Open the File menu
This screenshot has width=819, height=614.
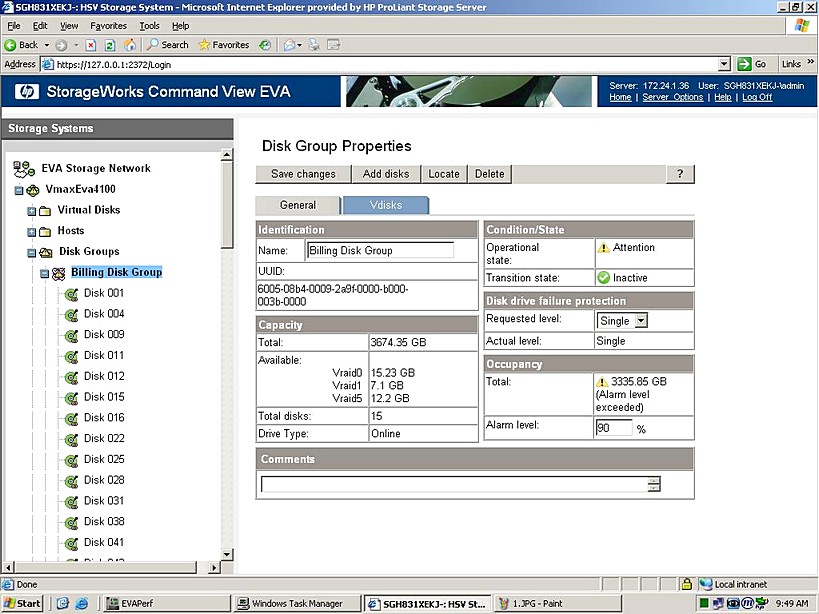coord(14,26)
